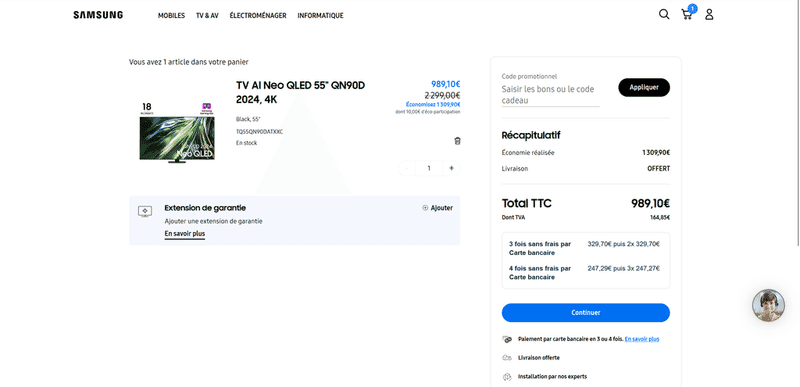Click the Dont TVA 164,85€ value
This screenshot has width=800, height=387.
point(659,218)
